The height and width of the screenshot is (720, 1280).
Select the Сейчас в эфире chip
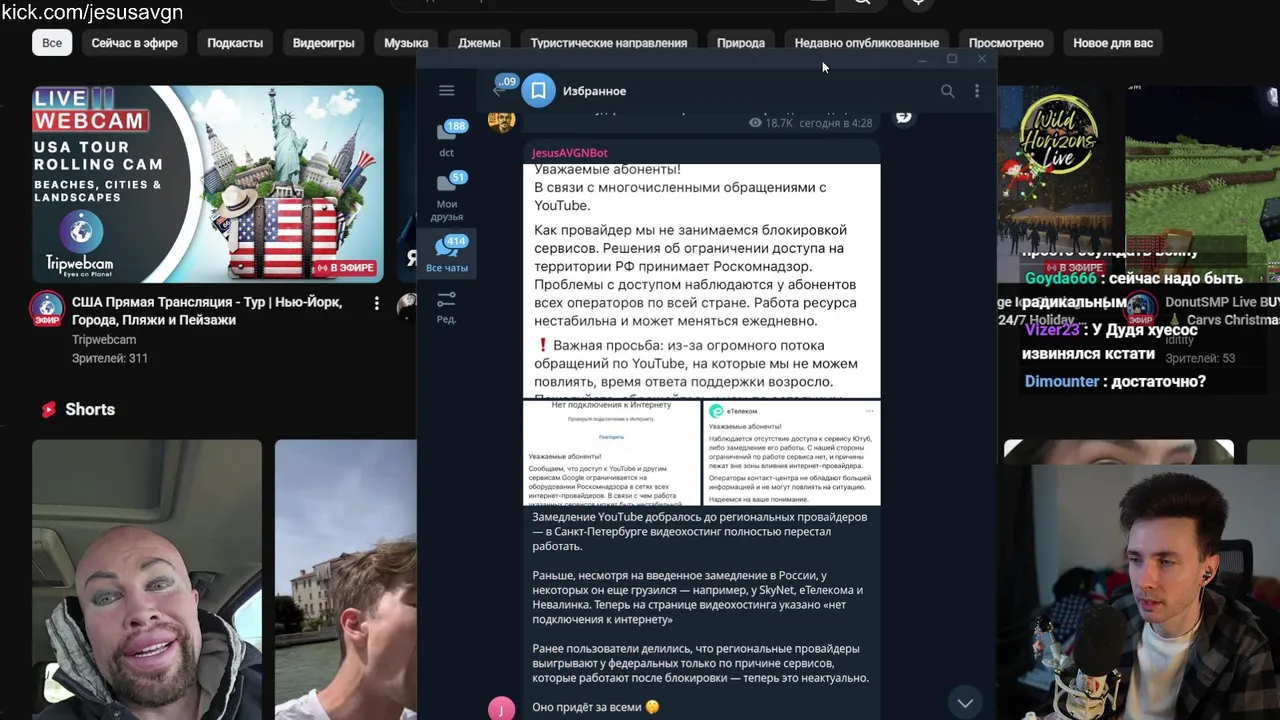135,43
